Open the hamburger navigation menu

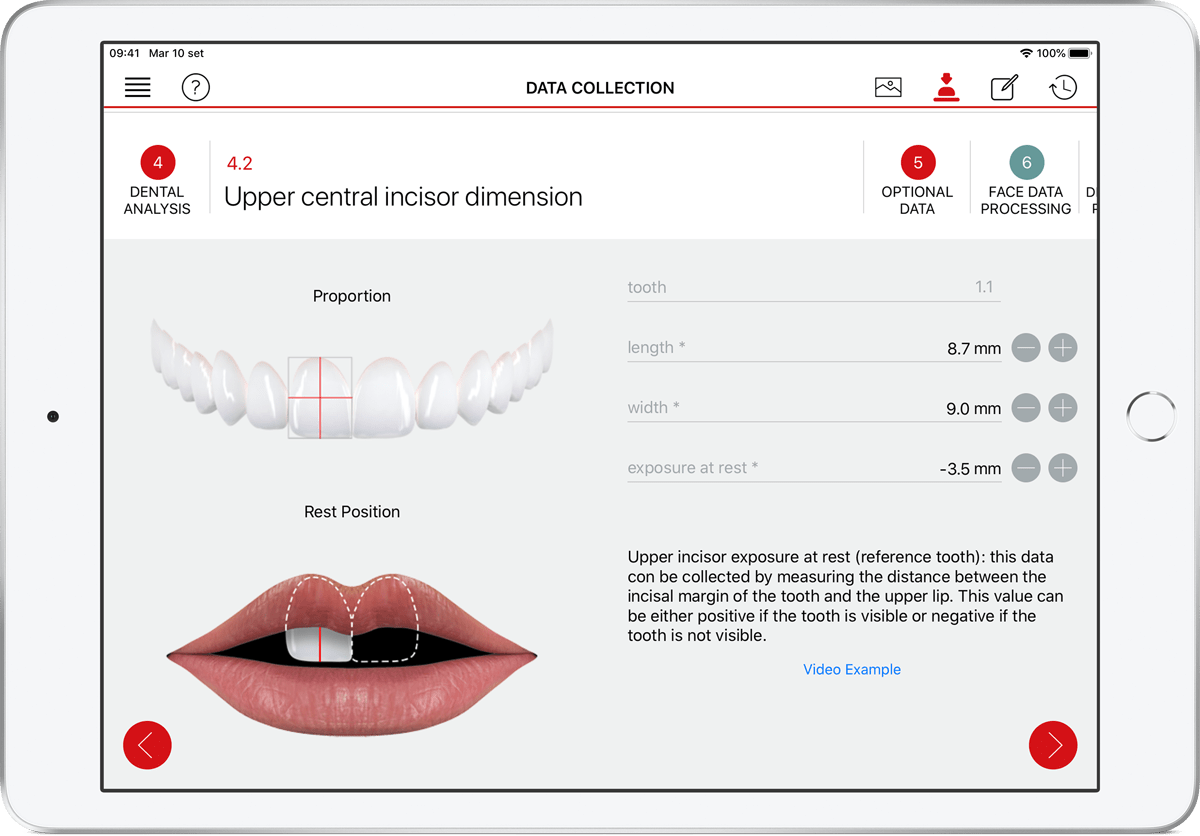point(137,87)
